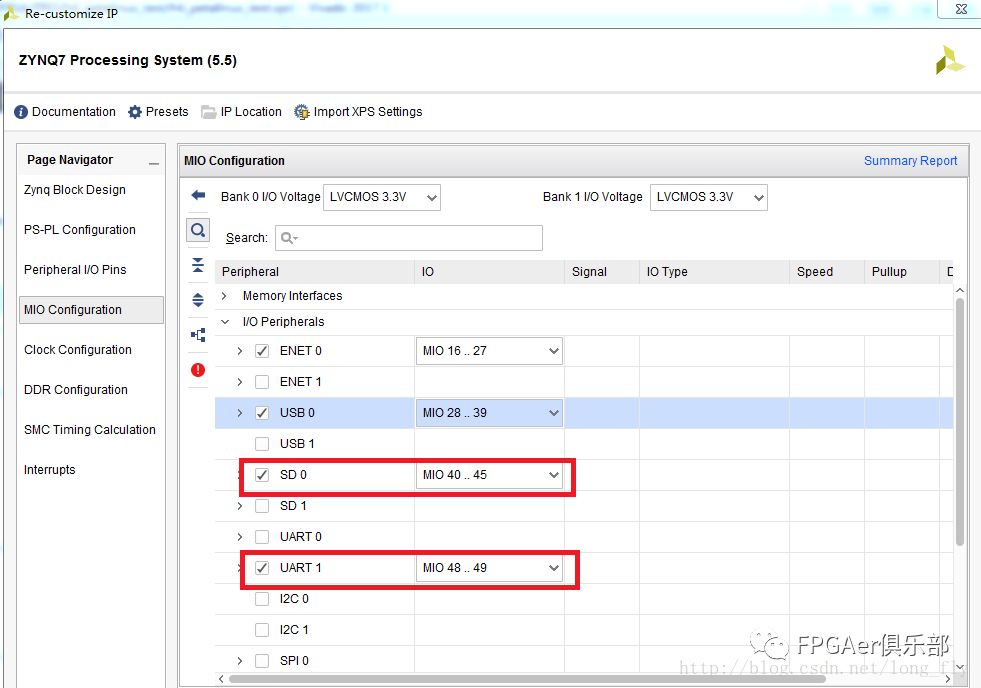Expand Memory Interfaces tree node

click(x=224, y=296)
